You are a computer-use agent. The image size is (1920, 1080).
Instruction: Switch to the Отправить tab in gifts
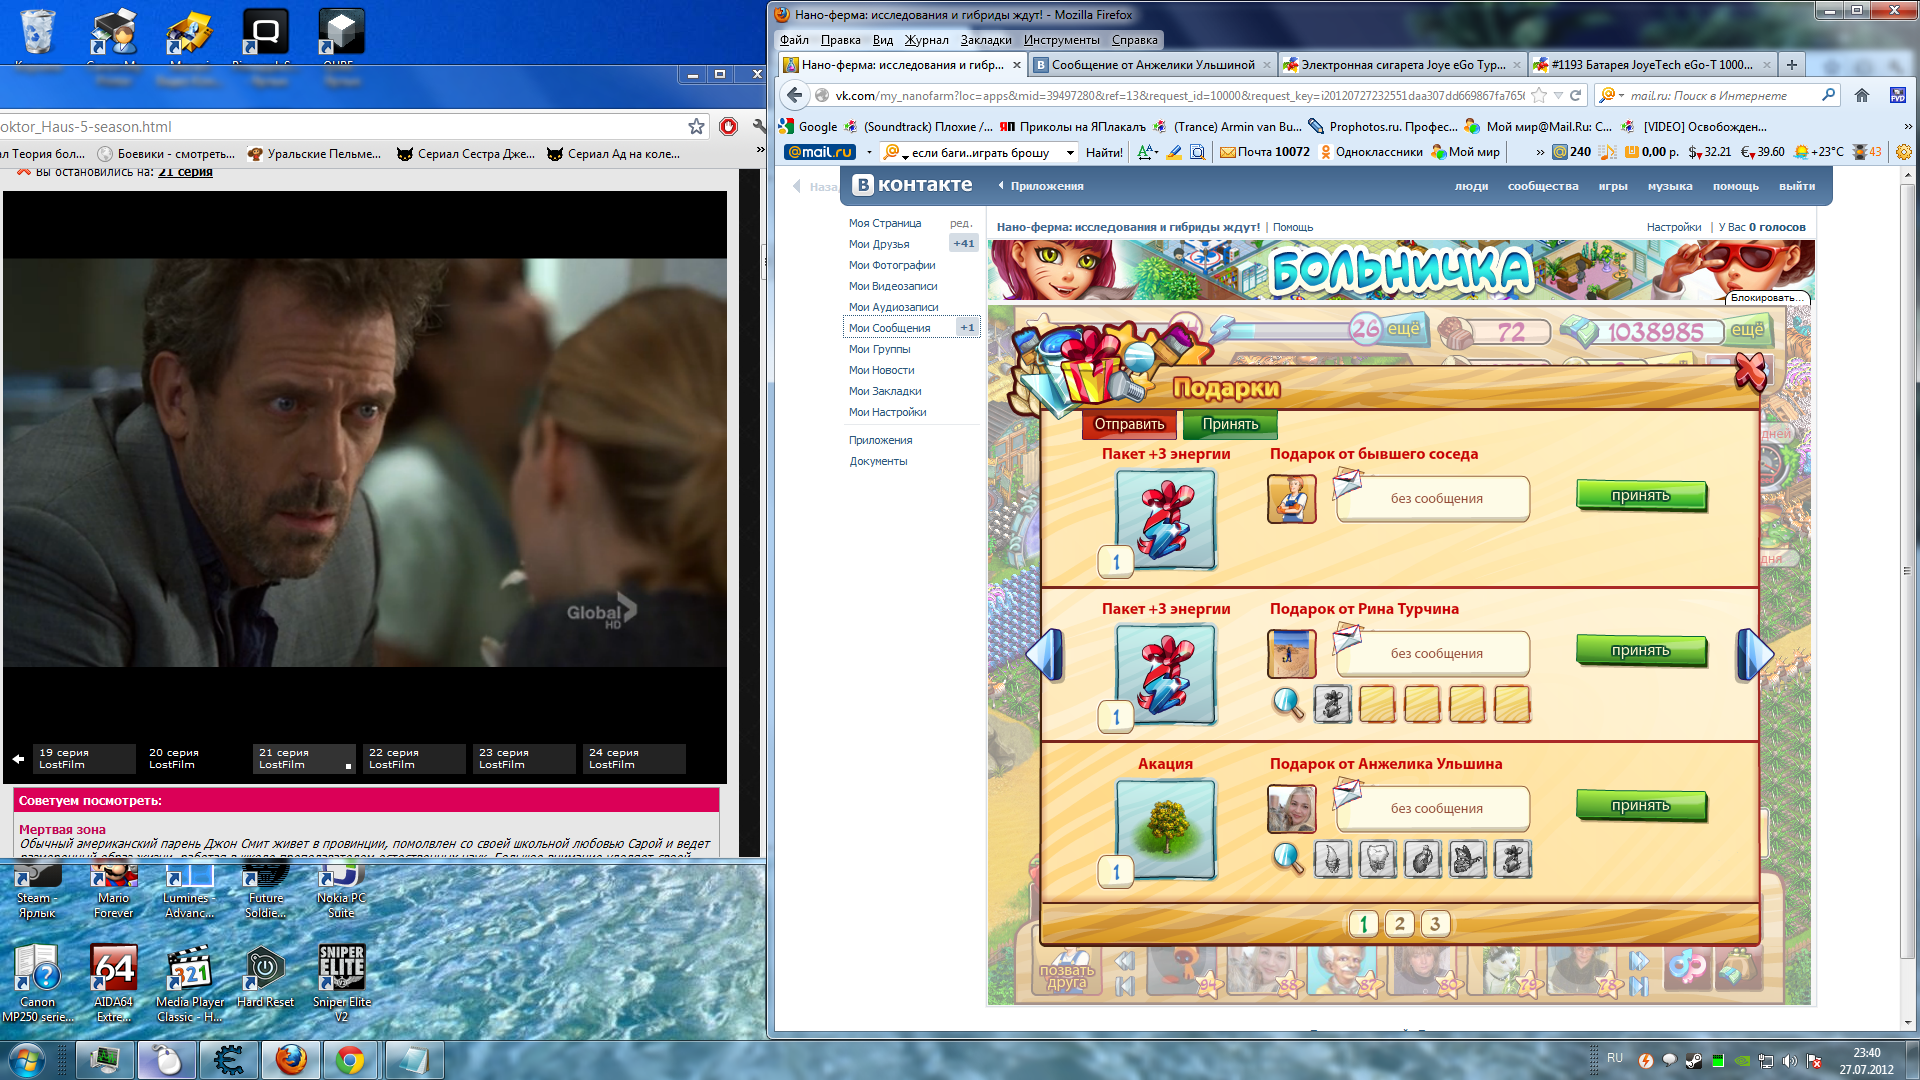click(1129, 425)
